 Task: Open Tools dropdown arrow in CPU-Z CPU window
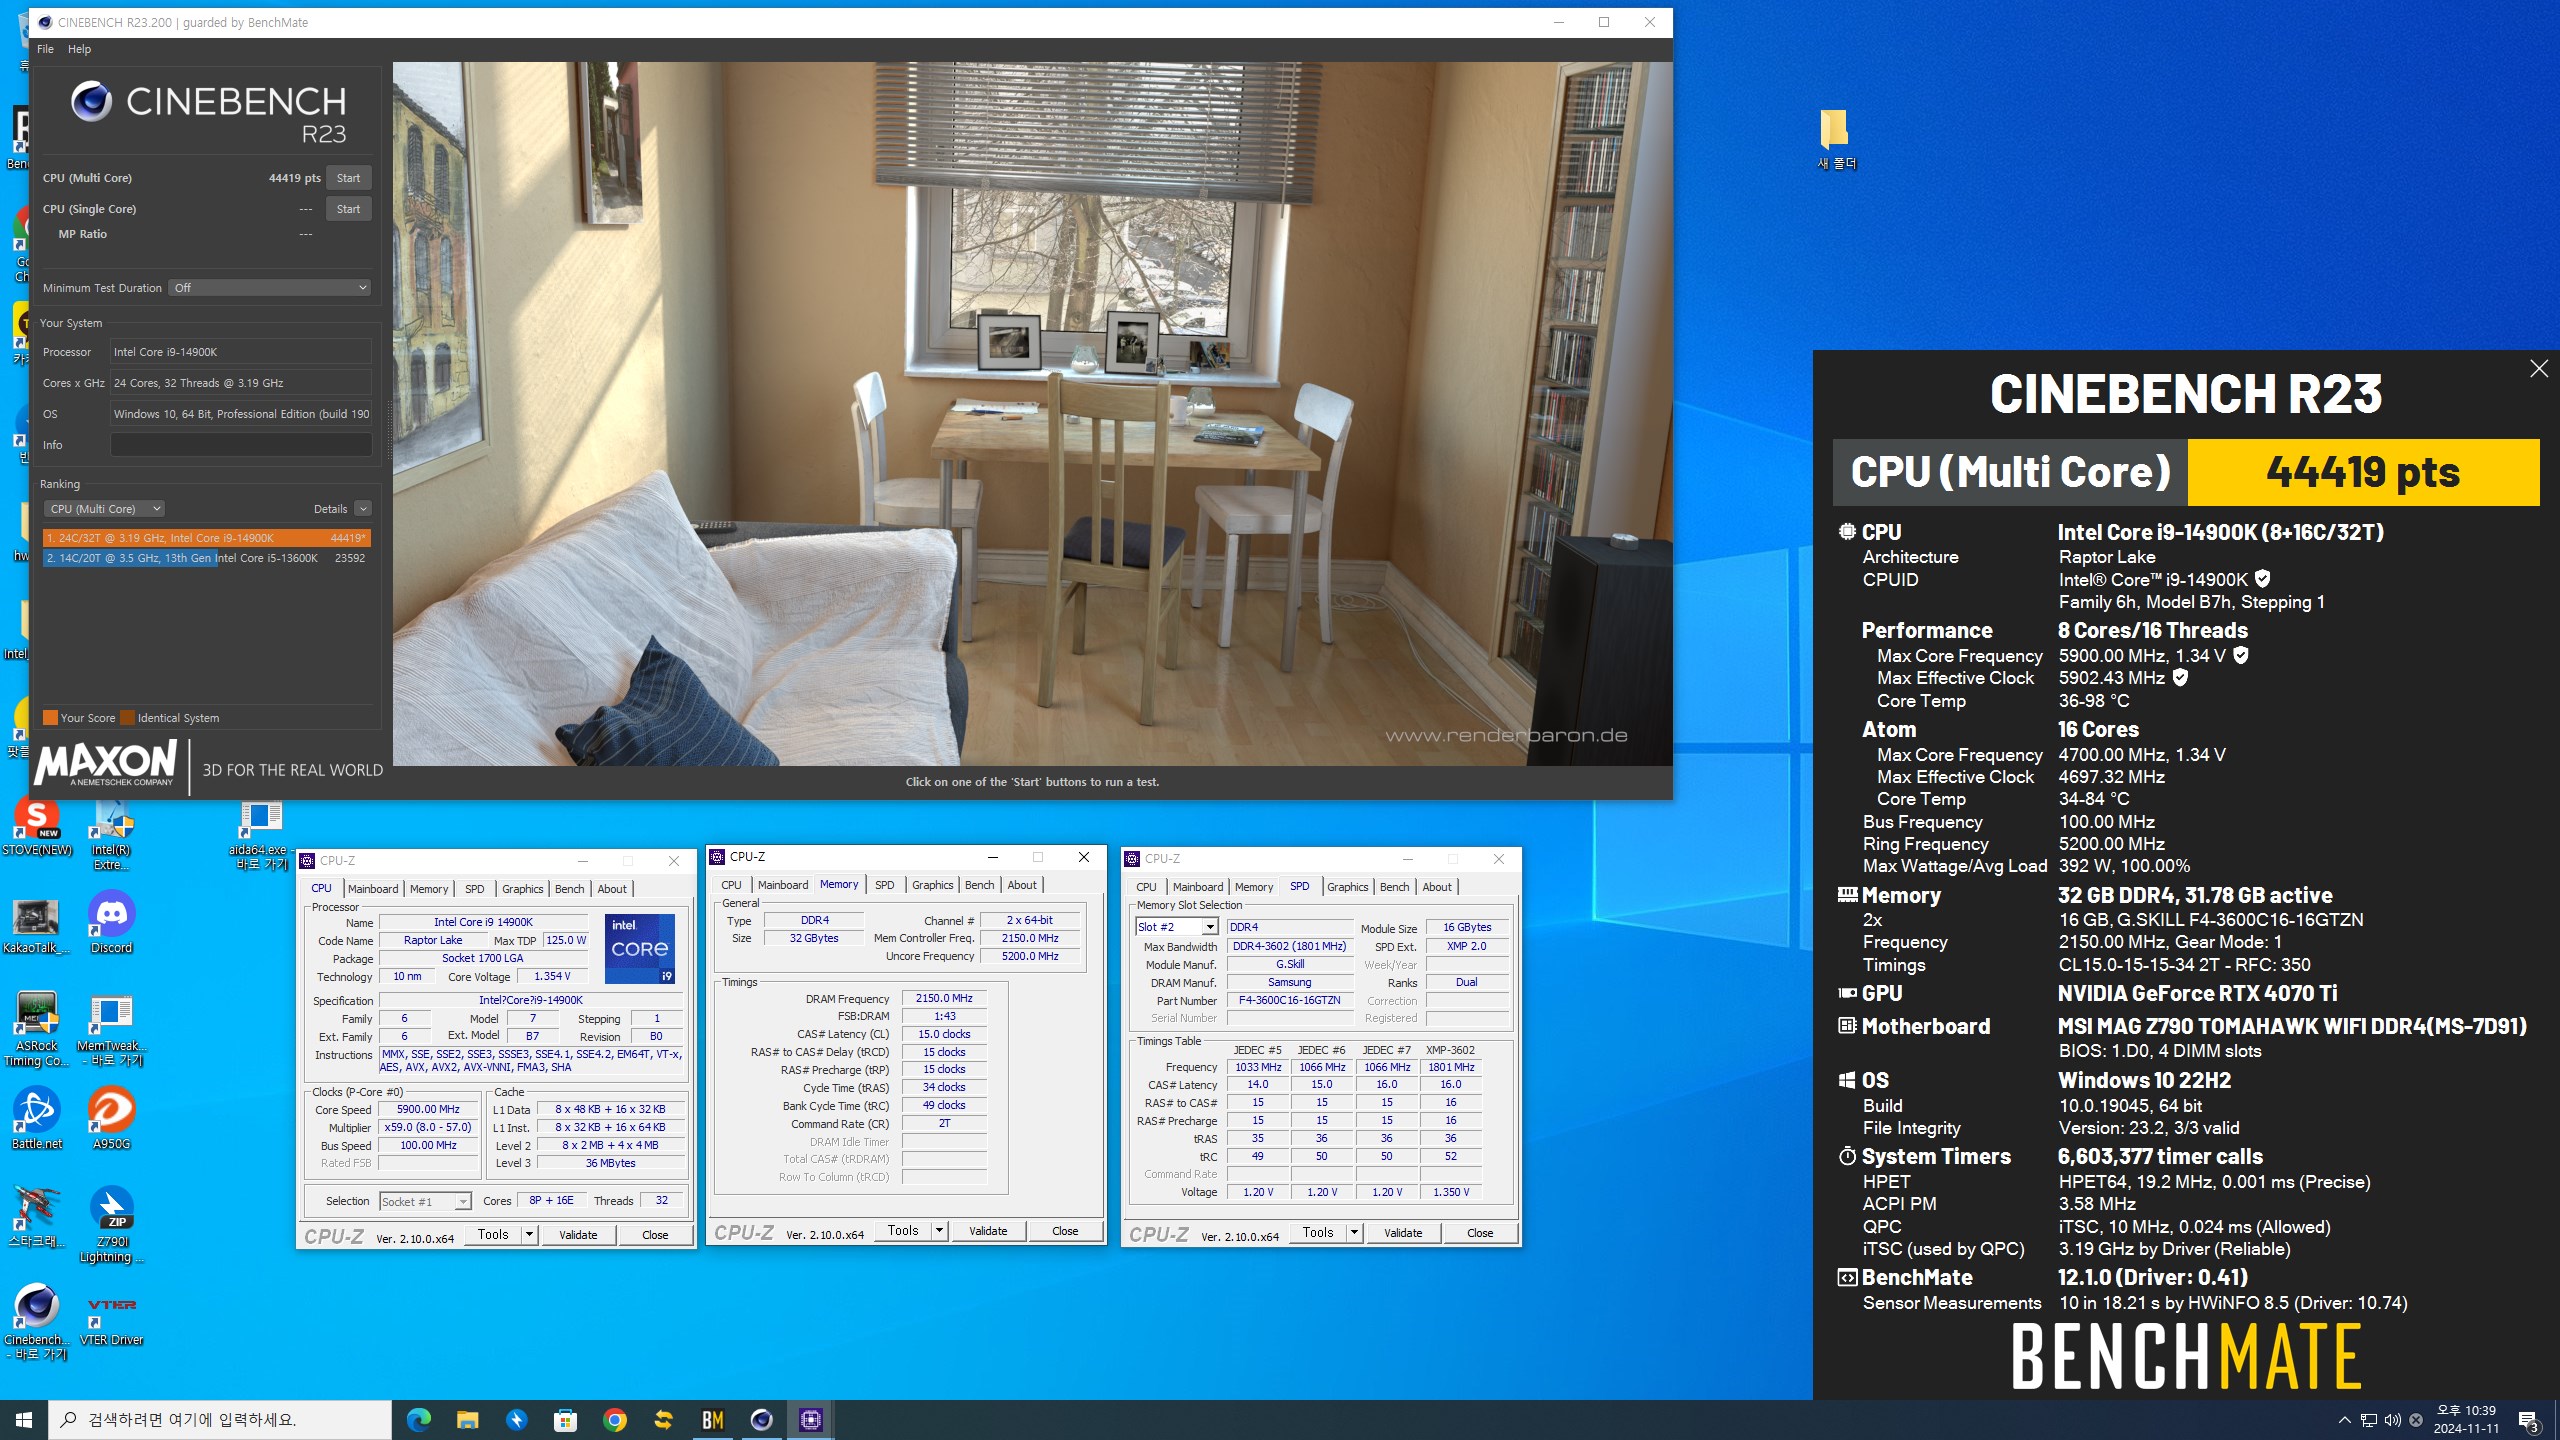click(529, 1235)
